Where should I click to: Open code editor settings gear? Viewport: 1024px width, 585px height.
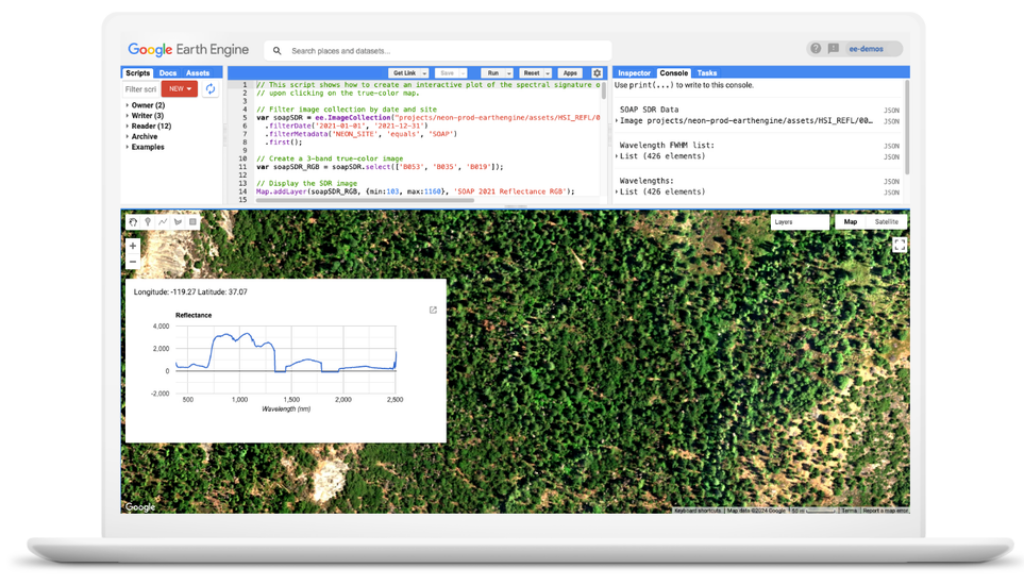point(597,73)
